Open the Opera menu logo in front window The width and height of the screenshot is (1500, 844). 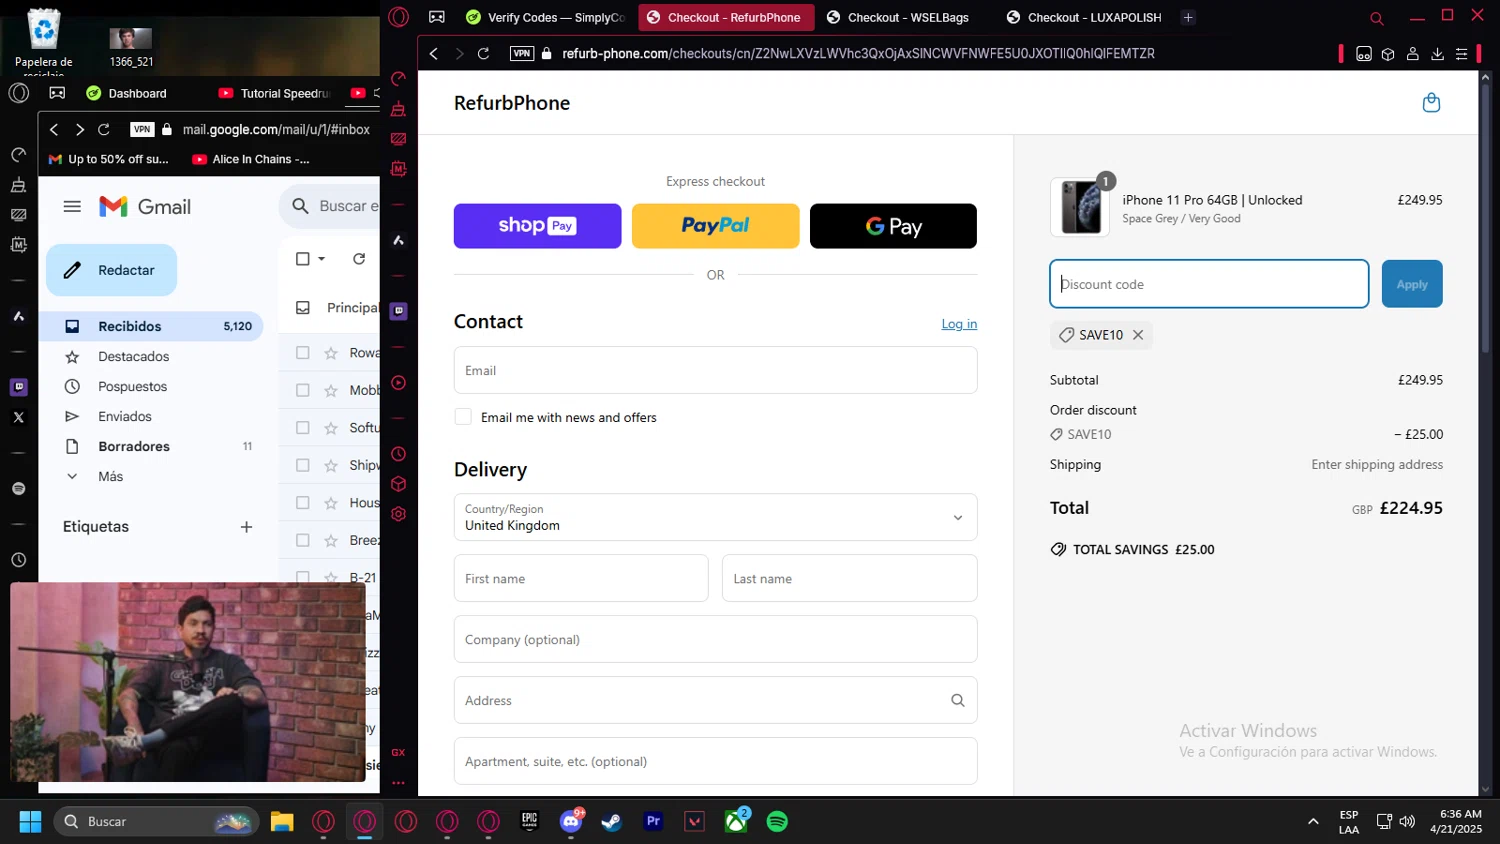point(399,17)
